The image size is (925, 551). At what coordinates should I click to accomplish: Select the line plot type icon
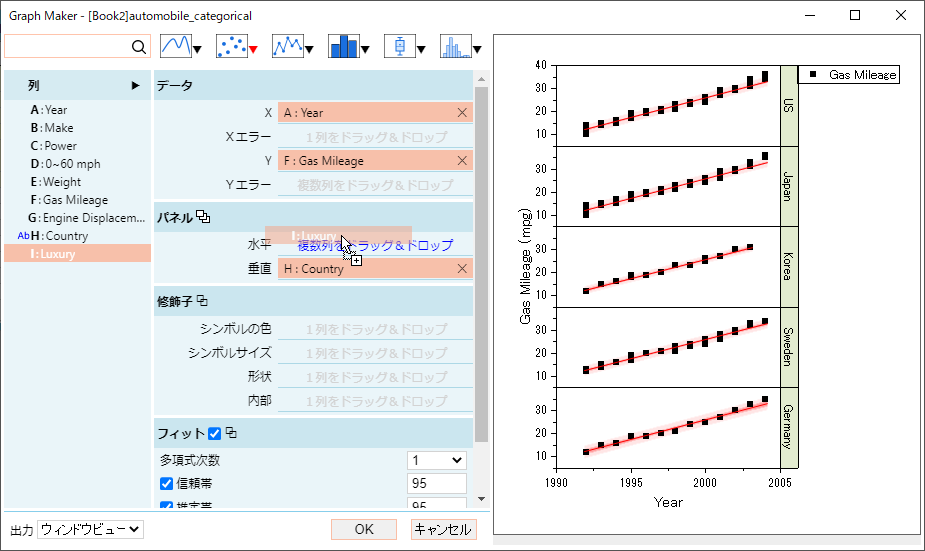tap(176, 46)
